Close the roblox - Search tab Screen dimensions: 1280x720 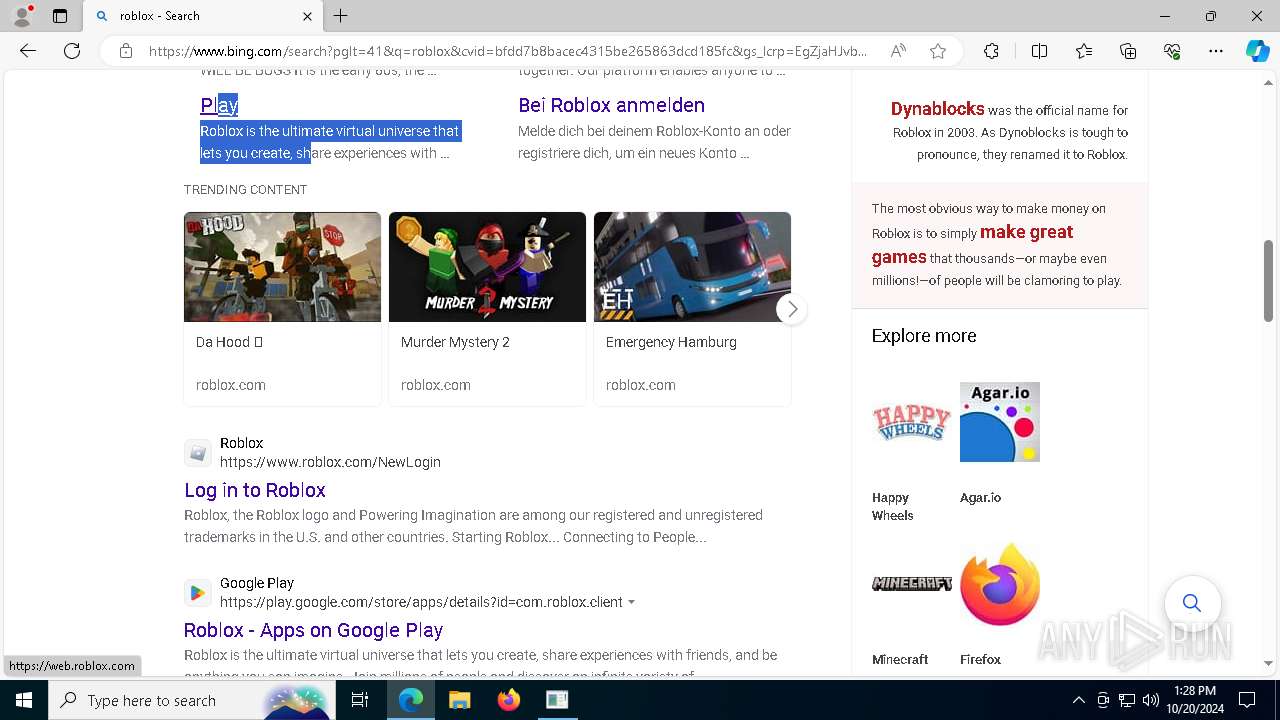[307, 16]
